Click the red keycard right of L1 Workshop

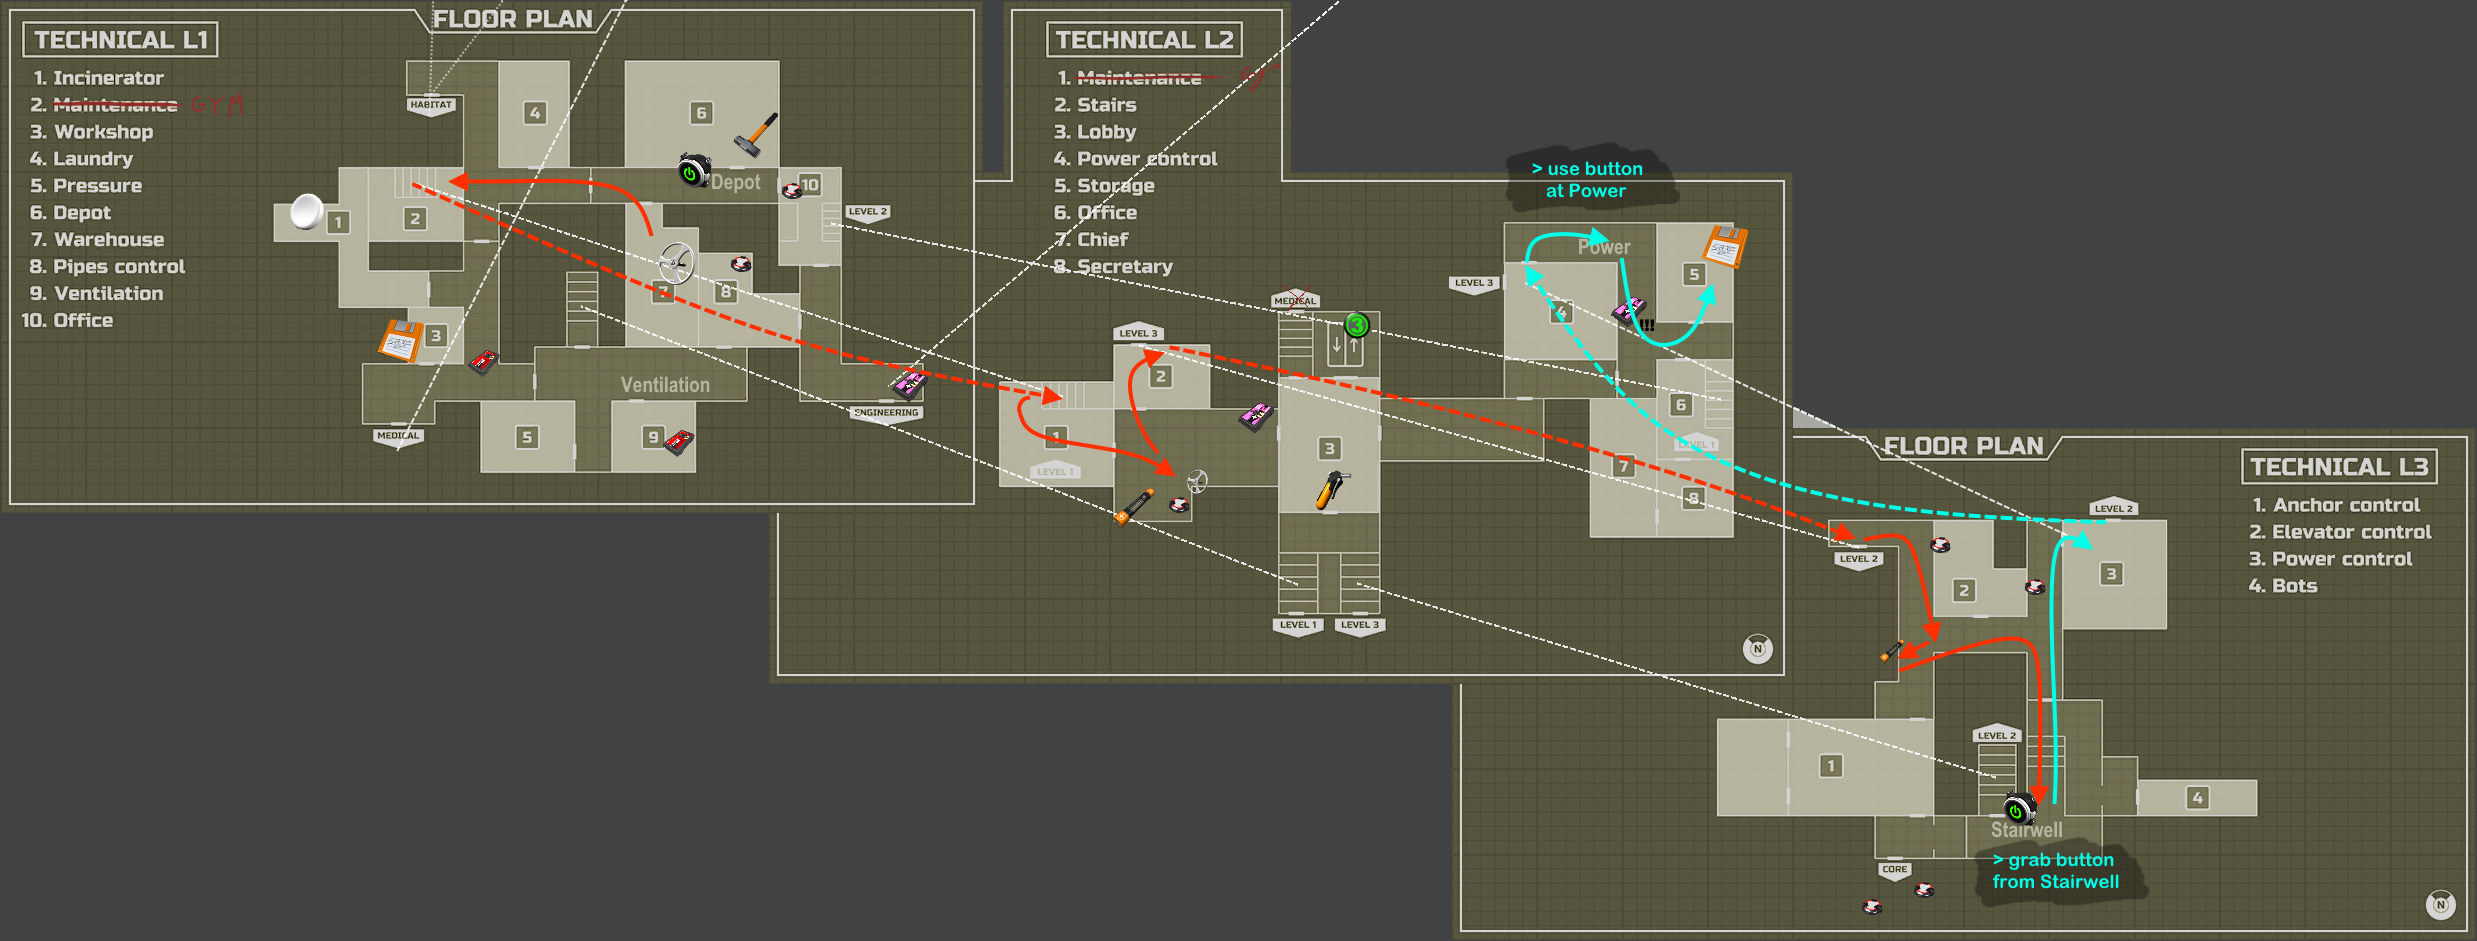(484, 361)
